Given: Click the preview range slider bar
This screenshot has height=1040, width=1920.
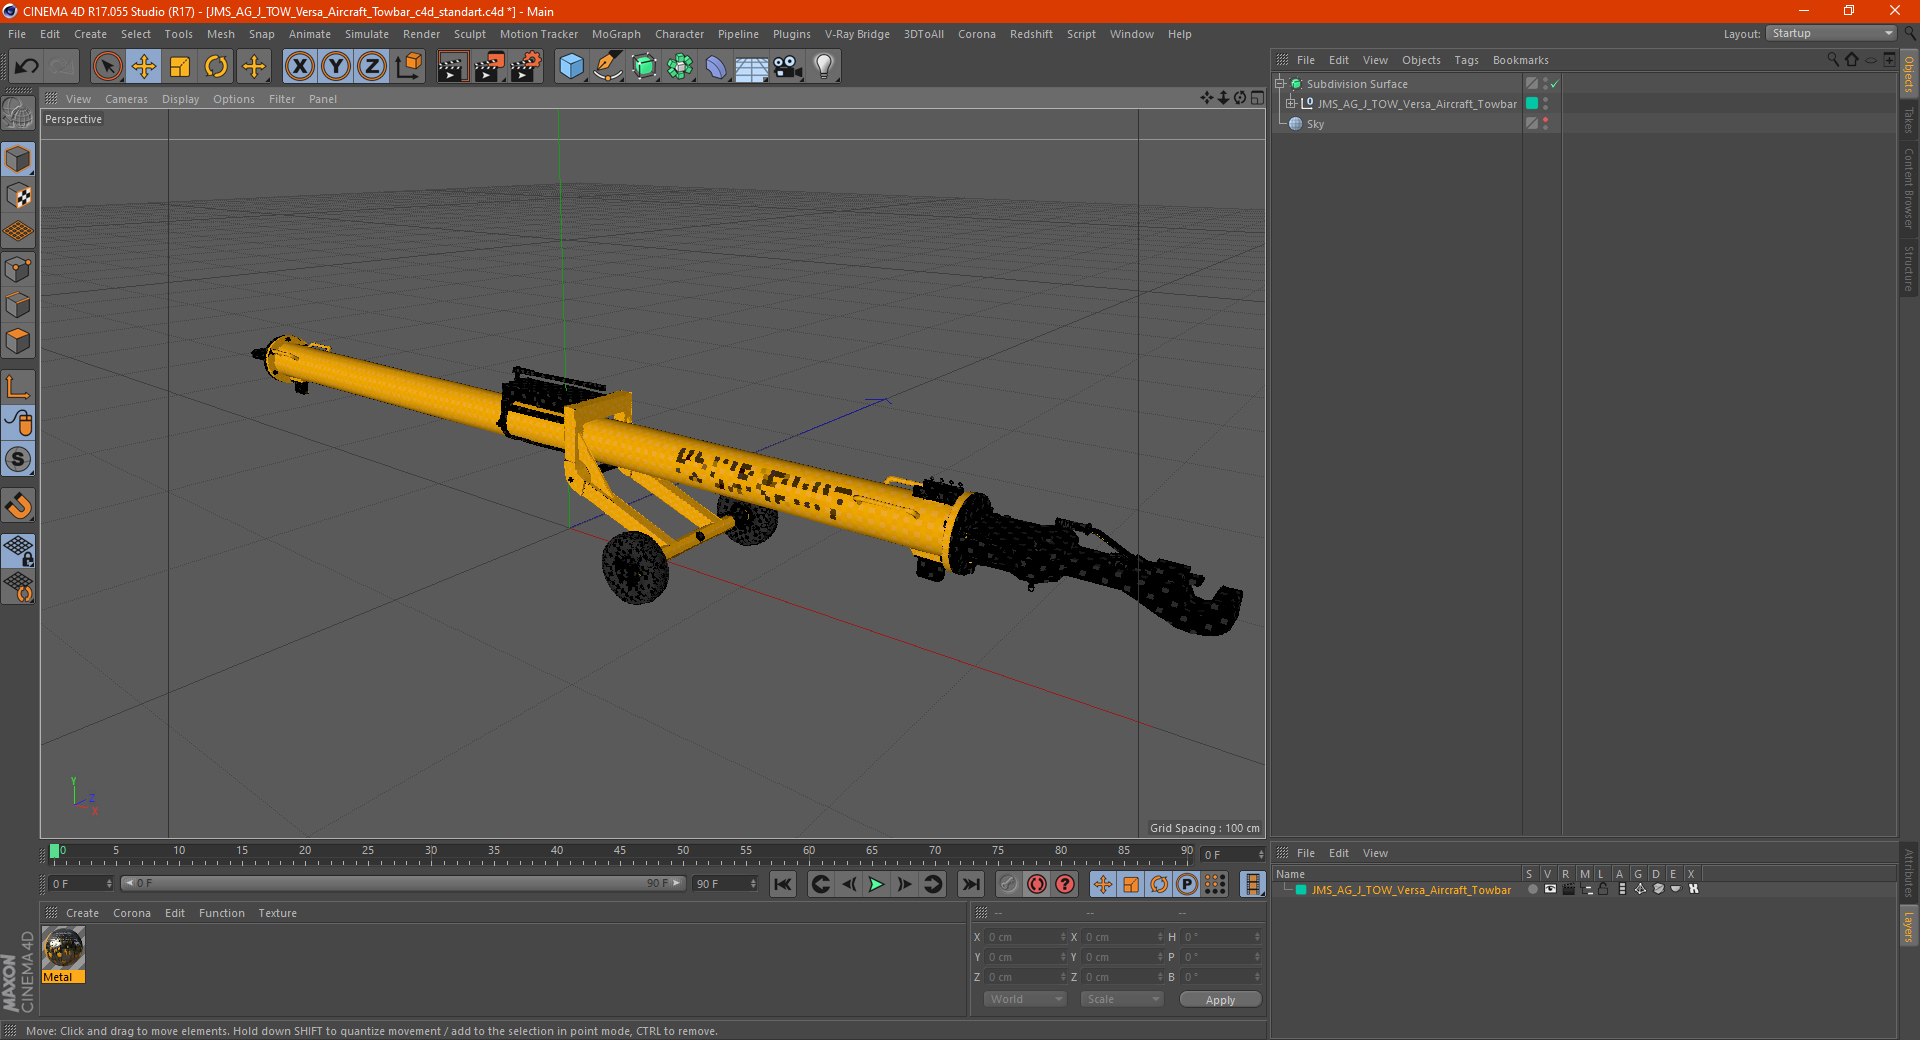Looking at the screenshot, I should [x=403, y=883].
